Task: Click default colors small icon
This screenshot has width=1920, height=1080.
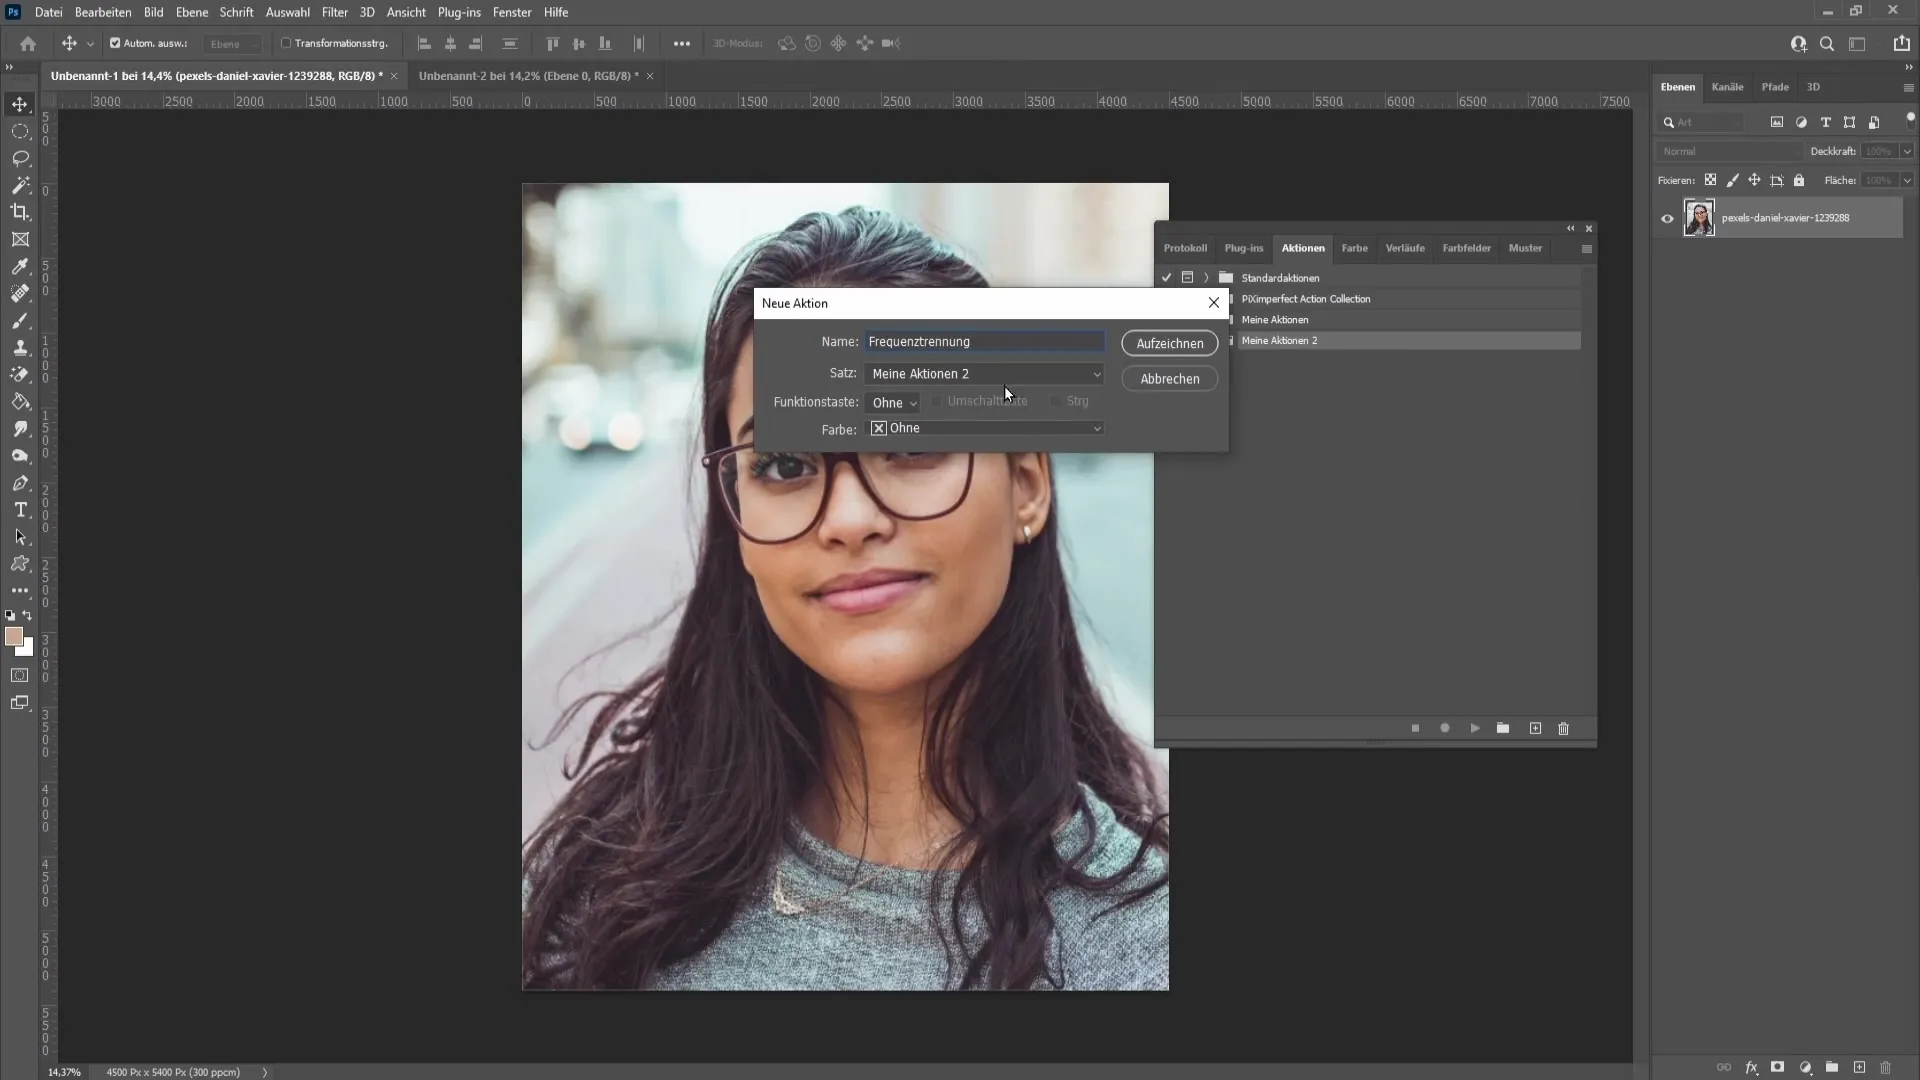Action: (10, 616)
